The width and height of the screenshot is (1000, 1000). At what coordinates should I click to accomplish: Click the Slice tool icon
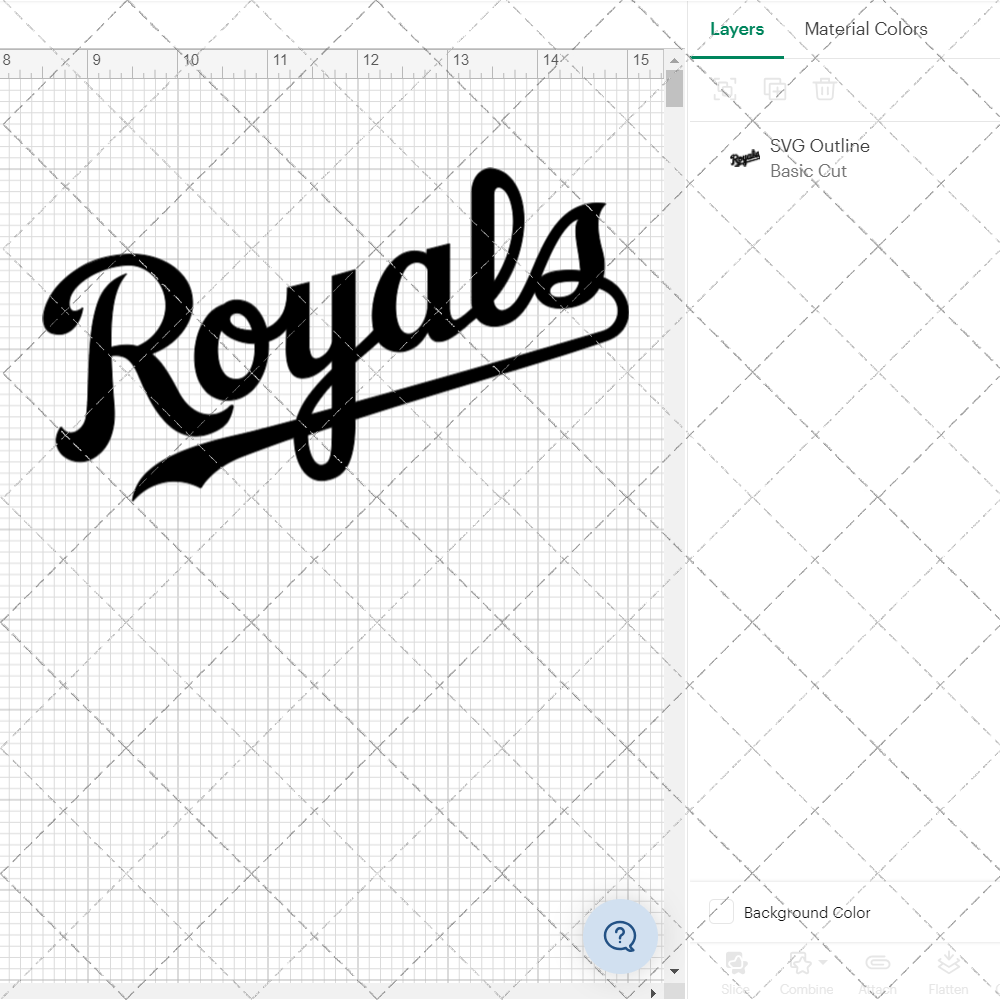coord(736,963)
